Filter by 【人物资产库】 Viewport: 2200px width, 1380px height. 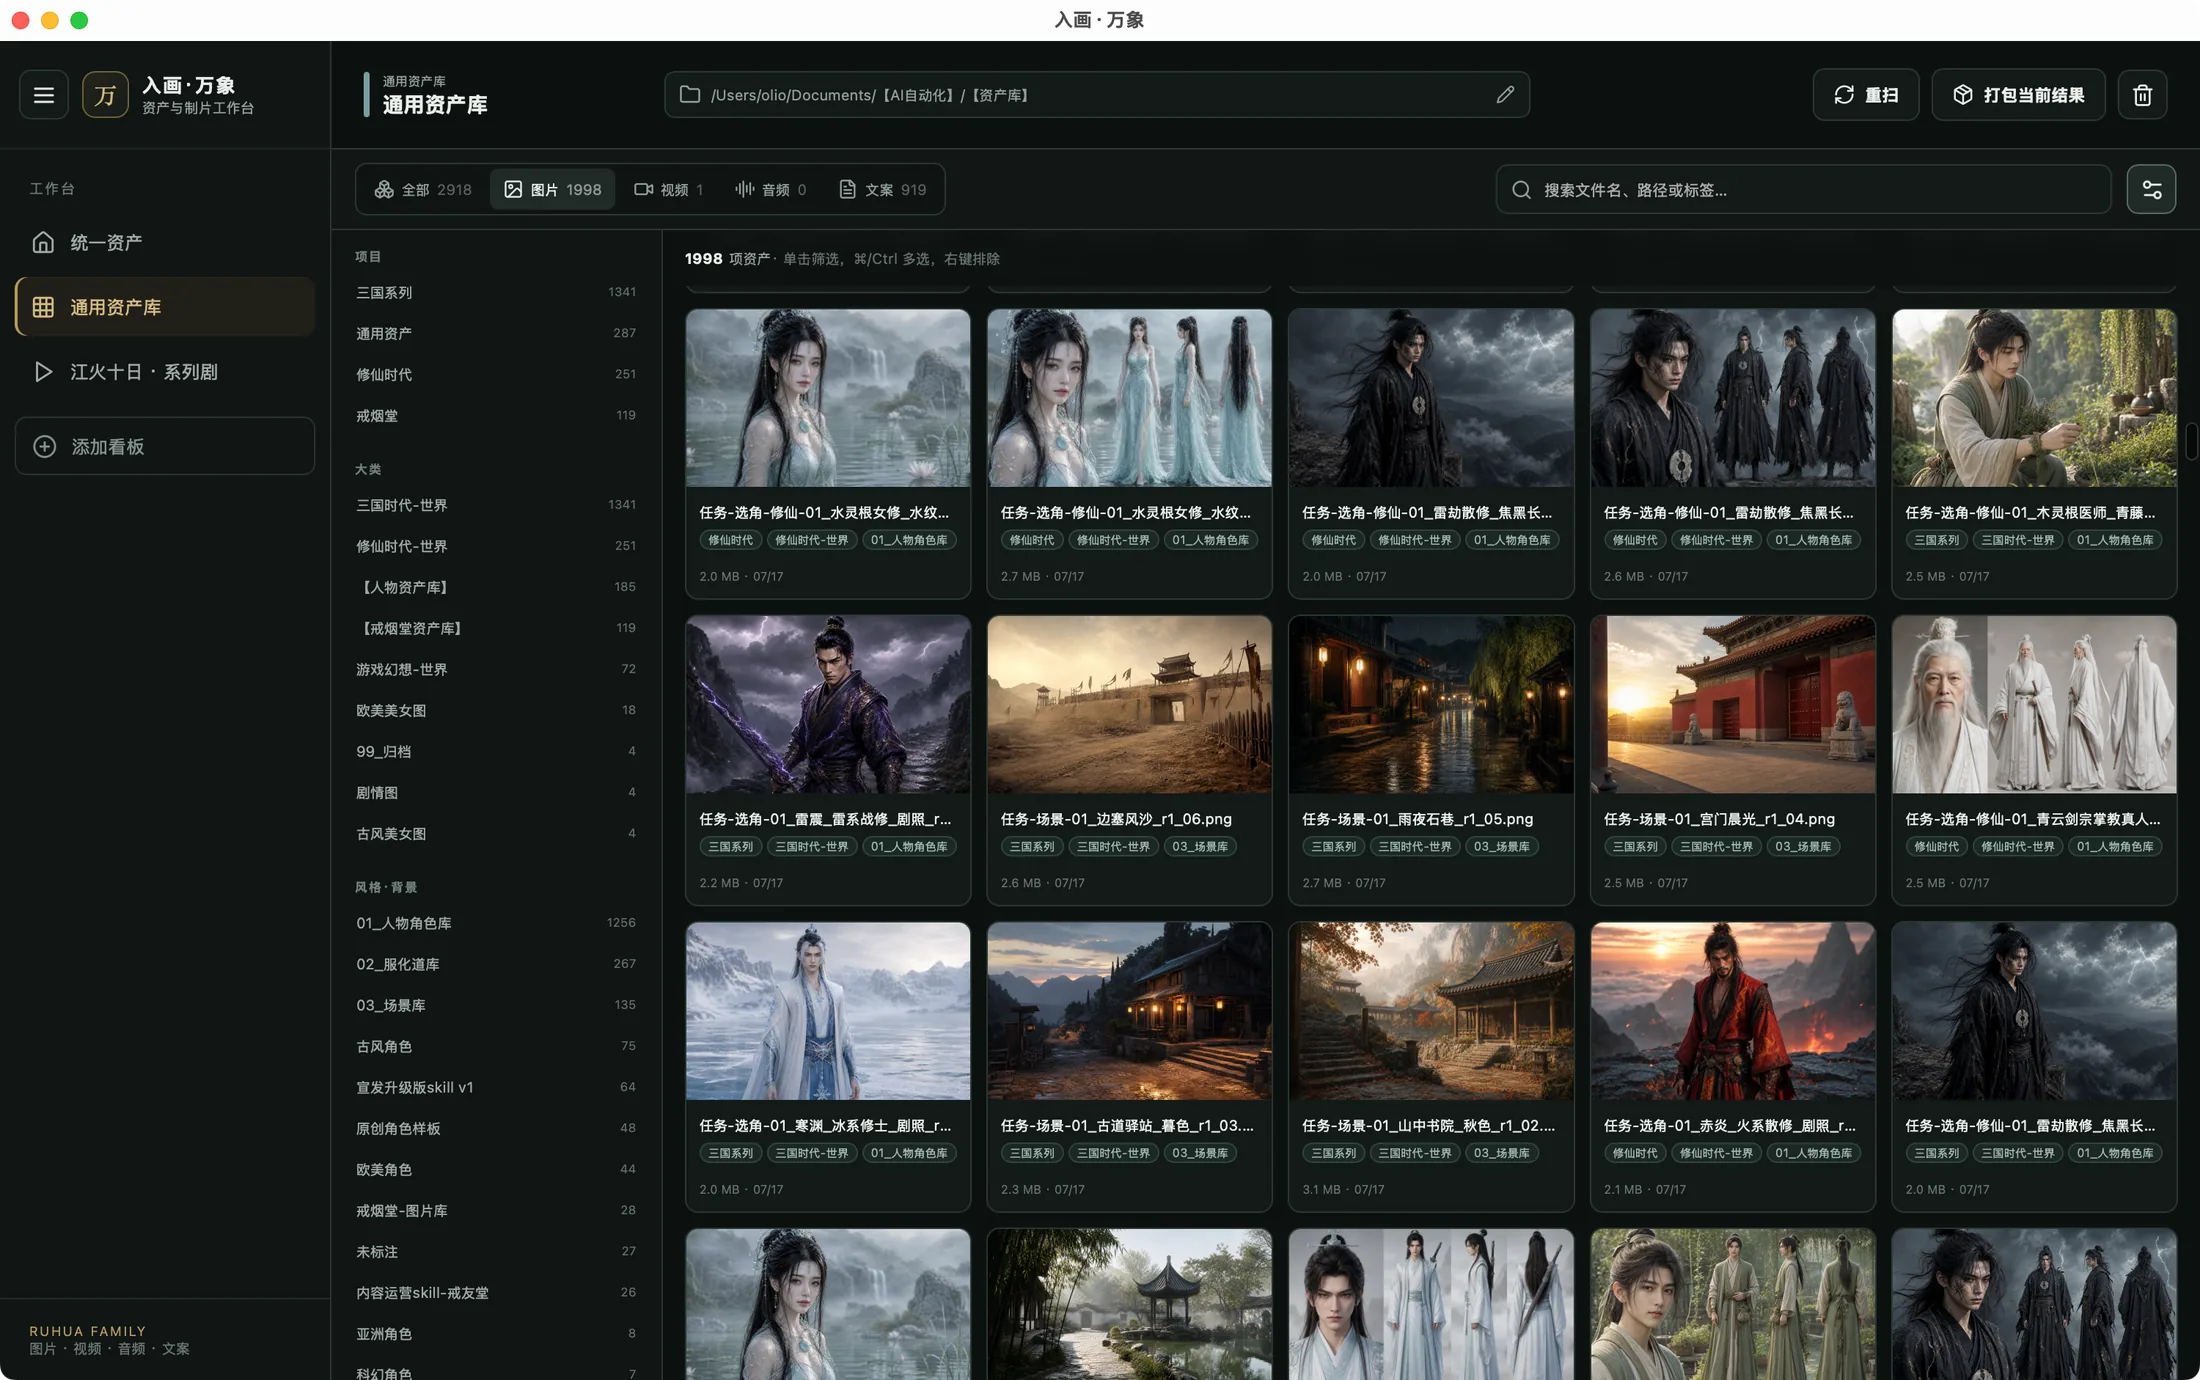pos(496,587)
